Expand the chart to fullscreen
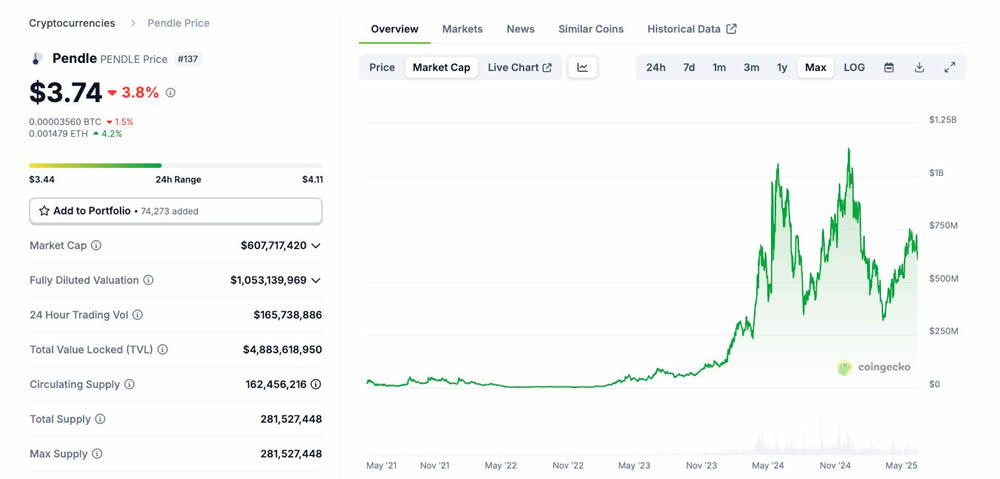Image resolution: width=1000 pixels, height=479 pixels. (x=950, y=68)
